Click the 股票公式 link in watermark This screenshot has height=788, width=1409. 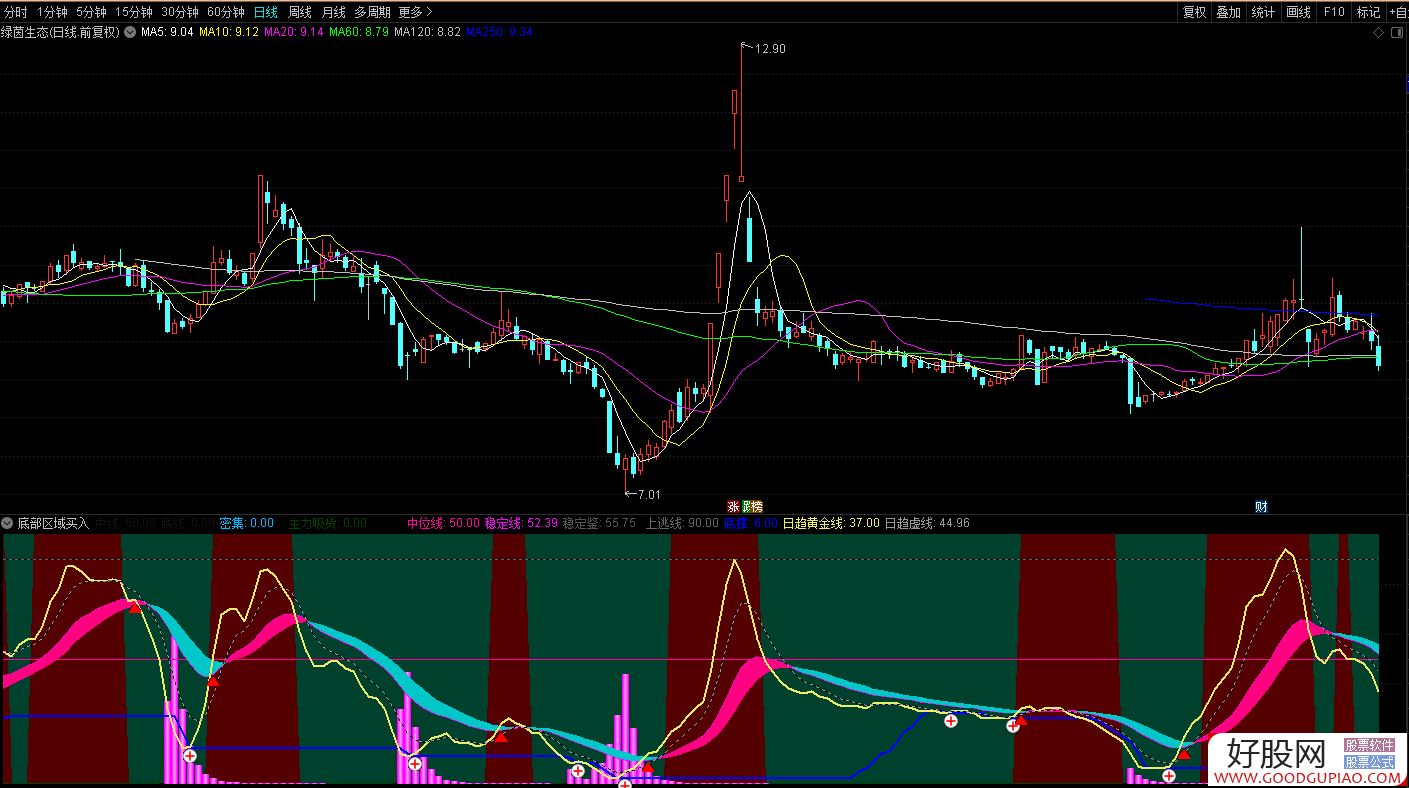point(1369,762)
